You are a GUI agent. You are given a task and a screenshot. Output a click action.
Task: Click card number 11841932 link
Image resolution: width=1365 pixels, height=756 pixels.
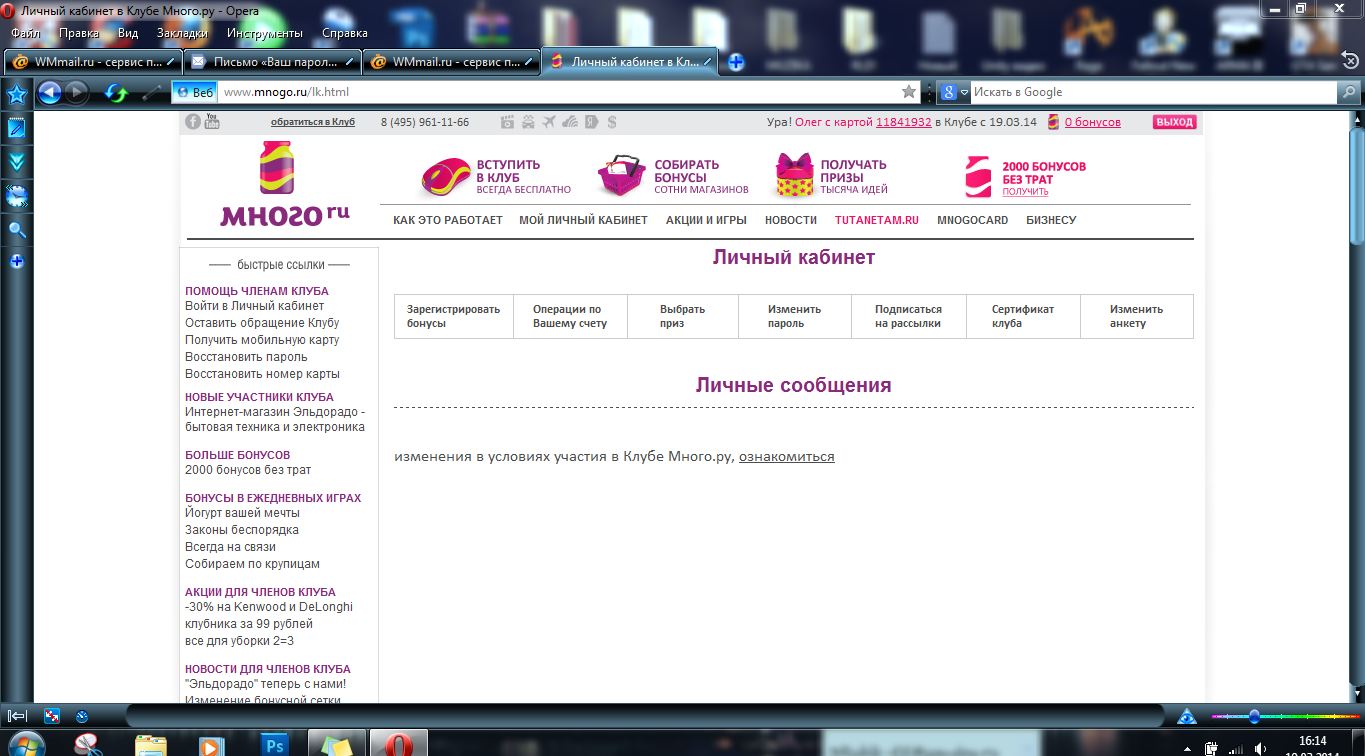point(904,122)
